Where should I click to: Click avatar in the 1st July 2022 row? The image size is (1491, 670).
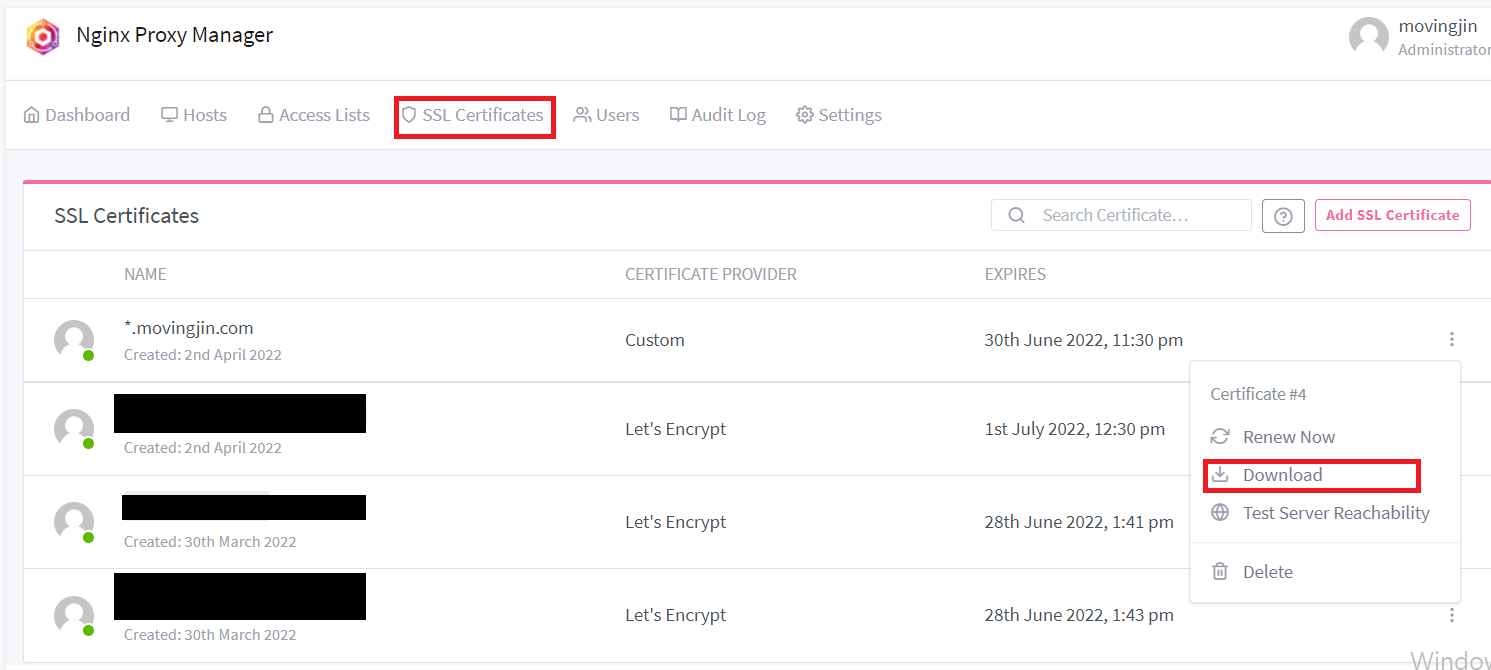(74, 429)
